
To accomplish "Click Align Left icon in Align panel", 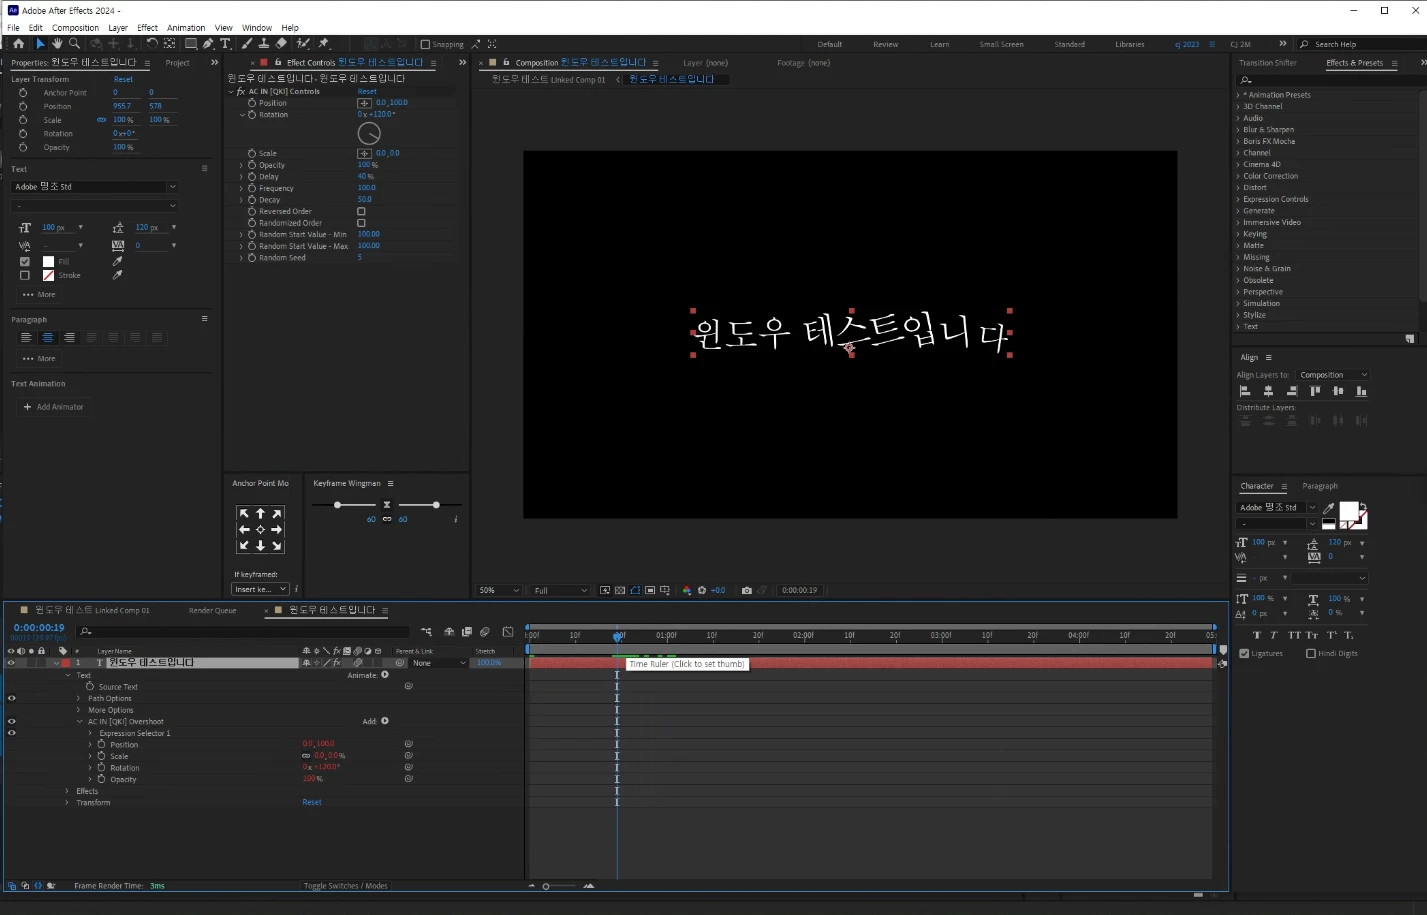I will [1245, 391].
